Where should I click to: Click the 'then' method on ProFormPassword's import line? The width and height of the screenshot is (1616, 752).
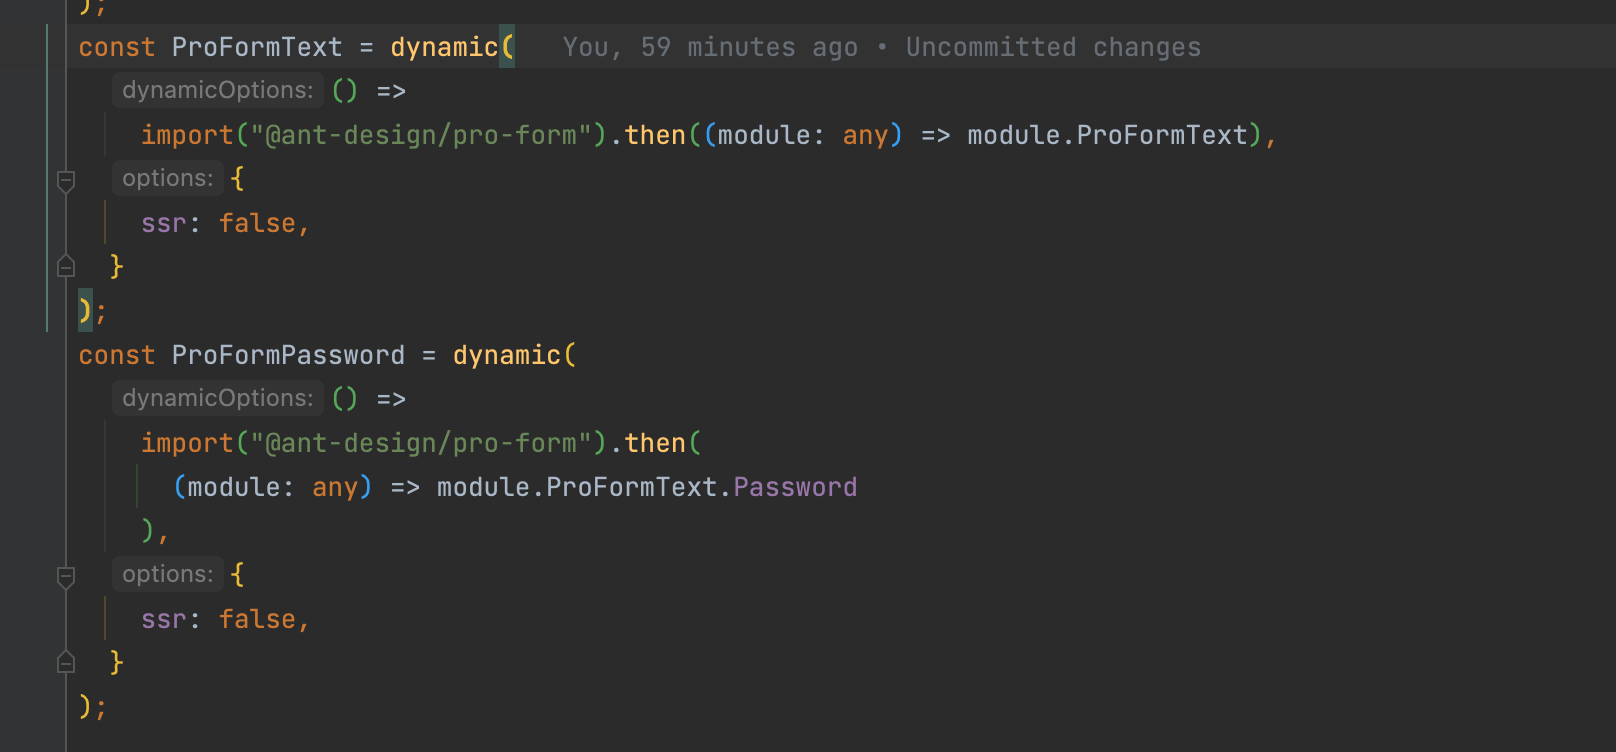click(655, 443)
